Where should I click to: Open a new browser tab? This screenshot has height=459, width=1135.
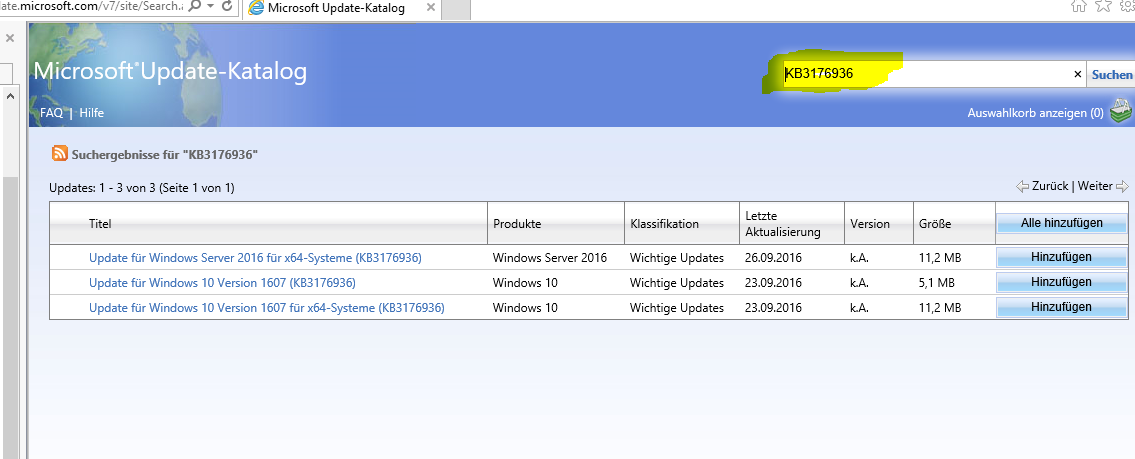(455, 9)
